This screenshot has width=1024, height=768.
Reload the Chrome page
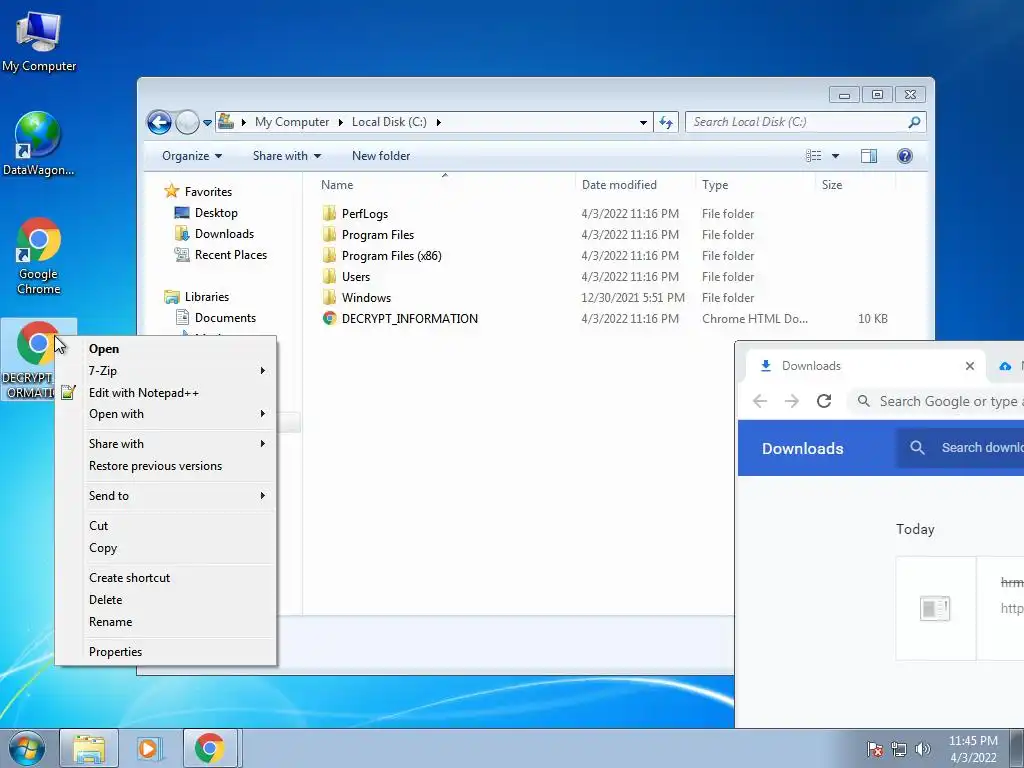tap(824, 401)
